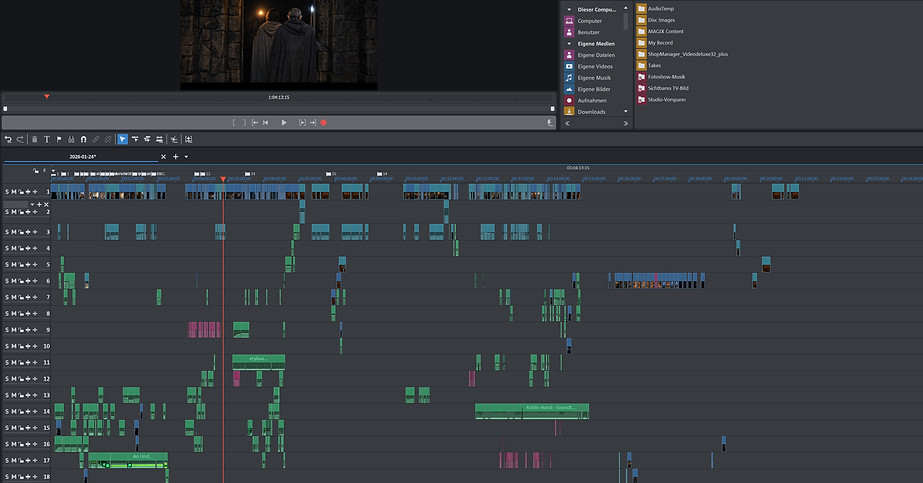Image resolution: width=923 pixels, height=483 pixels.
Task: Play the selected range button
Action: [302, 123]
